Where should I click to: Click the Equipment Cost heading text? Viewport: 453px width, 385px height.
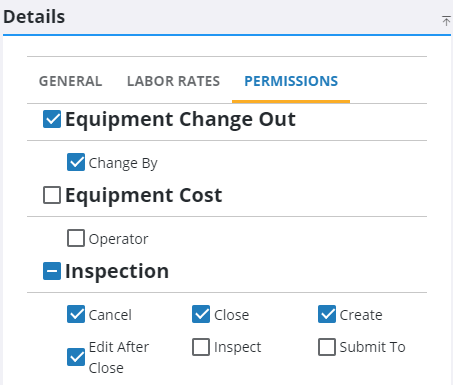point(144,195)
